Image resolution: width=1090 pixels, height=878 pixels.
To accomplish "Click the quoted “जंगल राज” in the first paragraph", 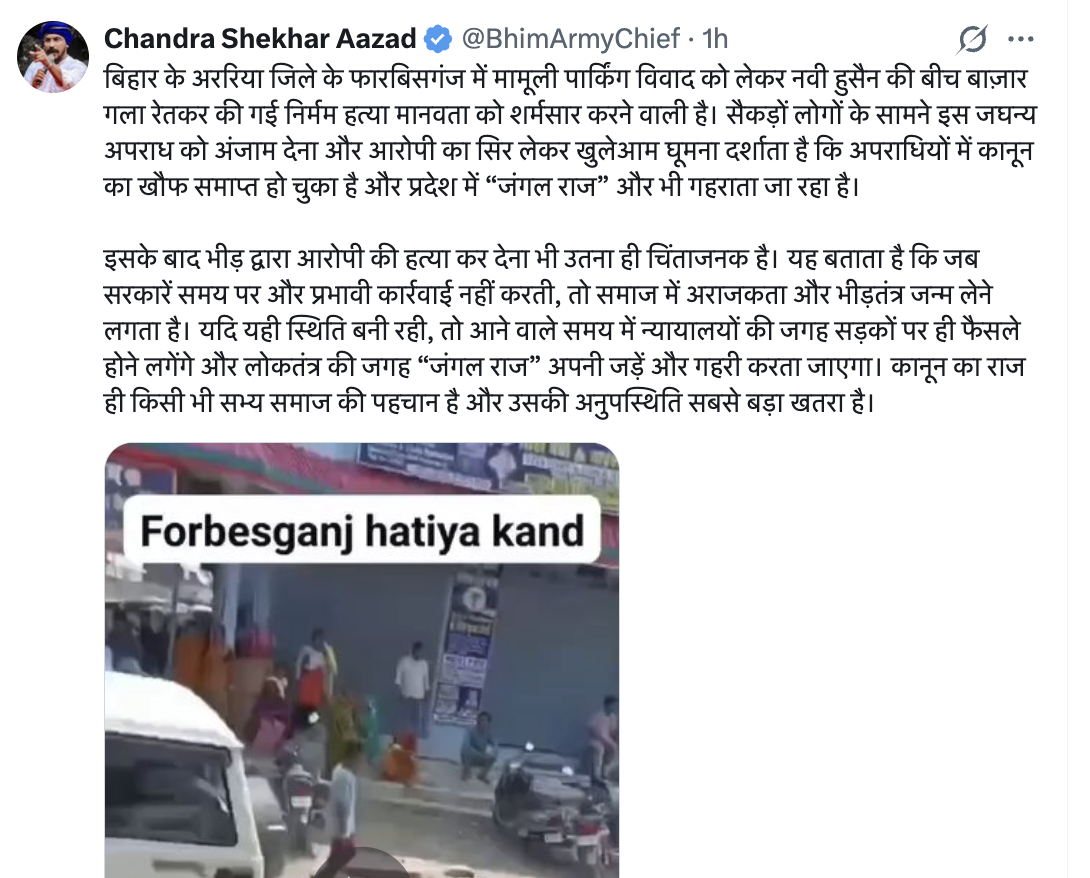I will 548,186.
